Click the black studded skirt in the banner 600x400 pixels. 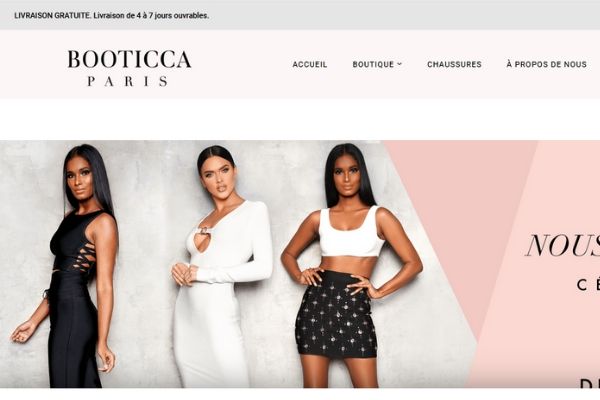(336, 314)
